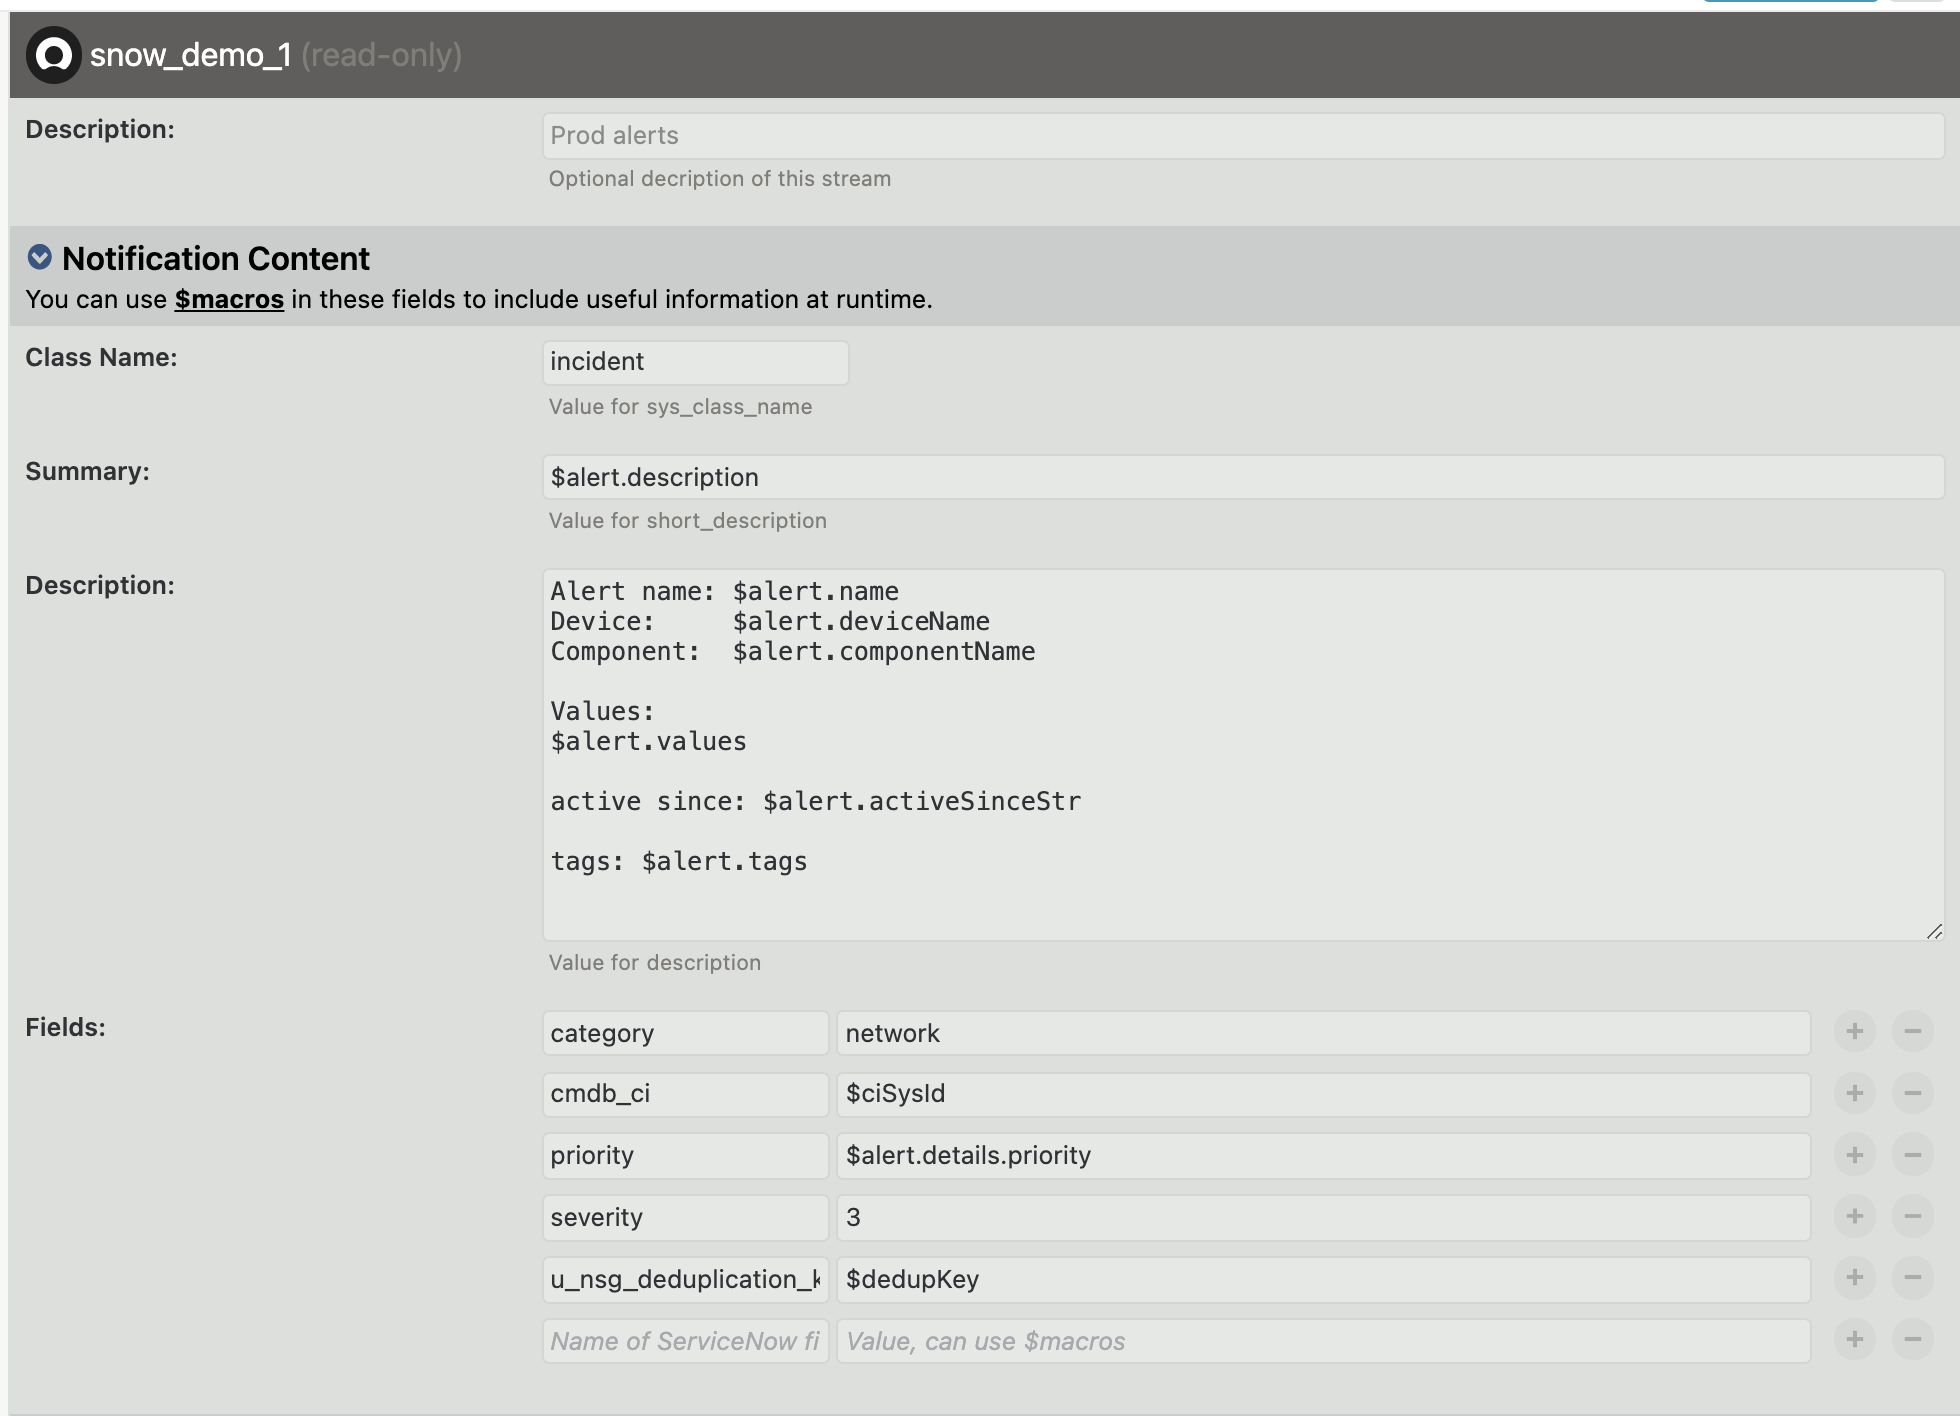Remove the priority field row

point(1912,1155)
